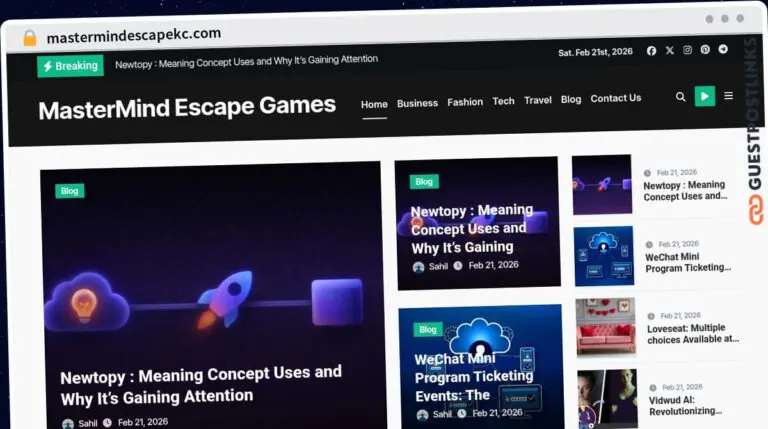768x429 pixels.
Task: Open large featured Newtopy article title
Action: pyautogui.click(x=201, y=385)
